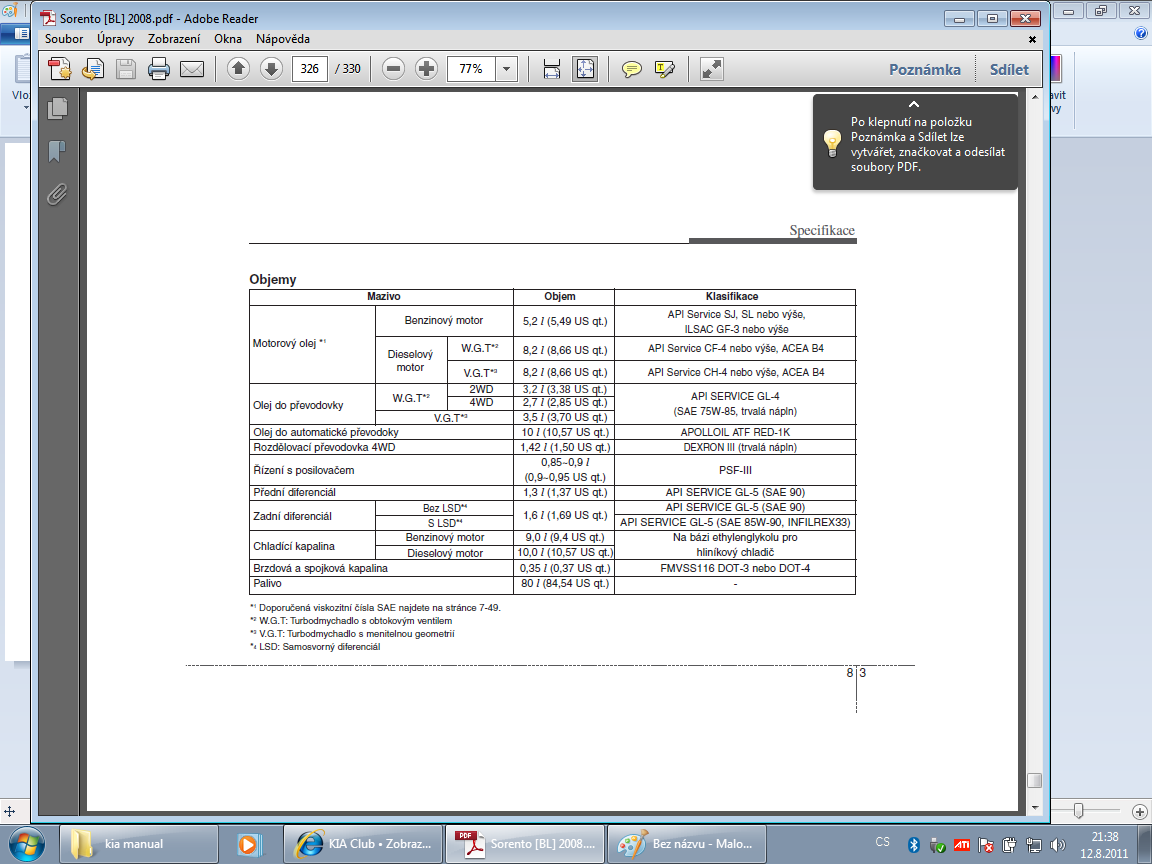Open Attachments paperclip panel

pos(57,194)
